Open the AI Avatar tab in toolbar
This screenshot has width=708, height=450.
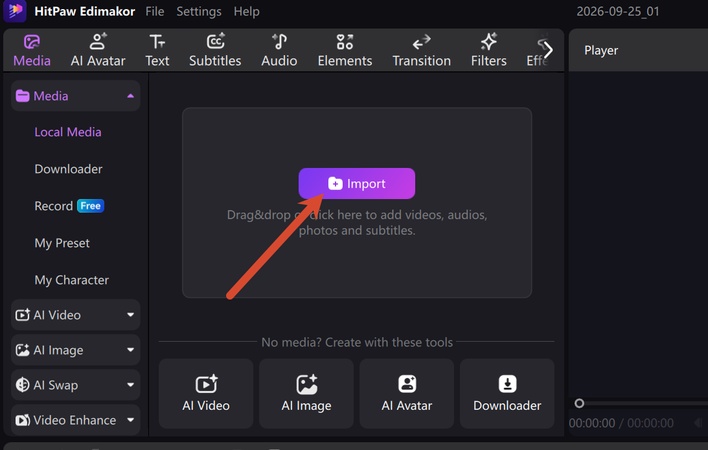point(98,50)
